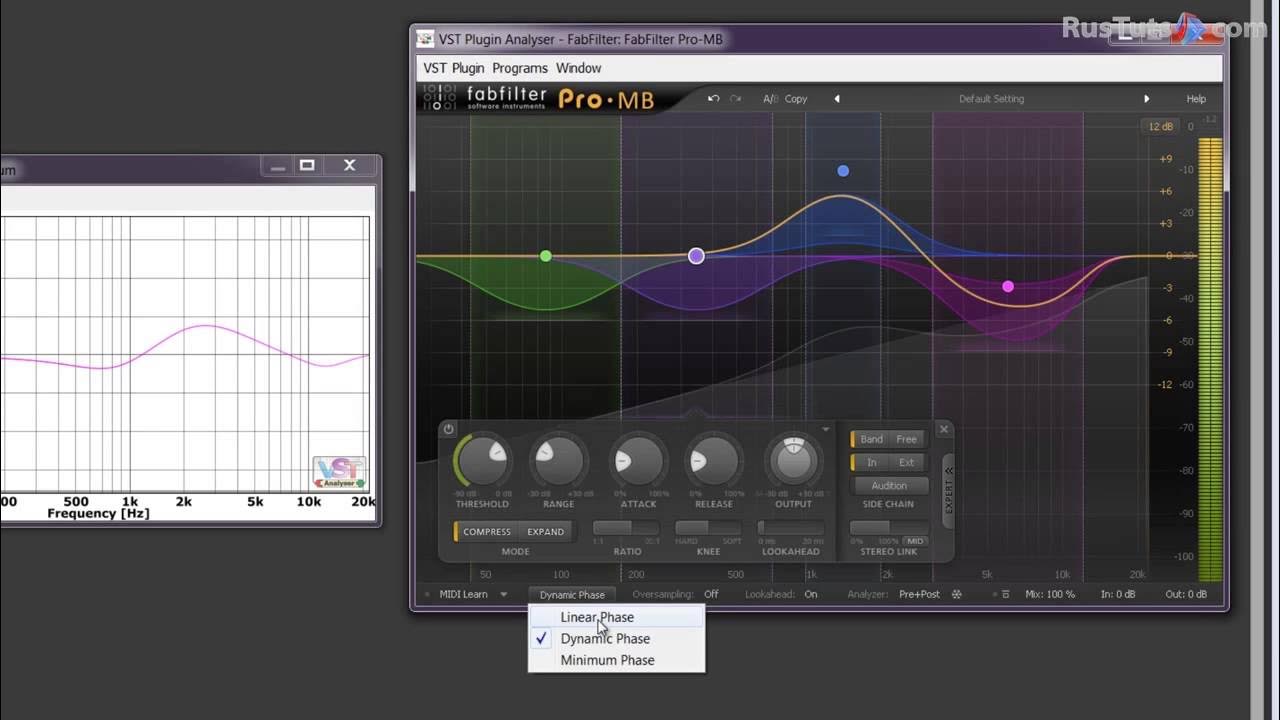Set mode to Compress
The width and height of the screenshot is (1280, 720).
(487, 532)
